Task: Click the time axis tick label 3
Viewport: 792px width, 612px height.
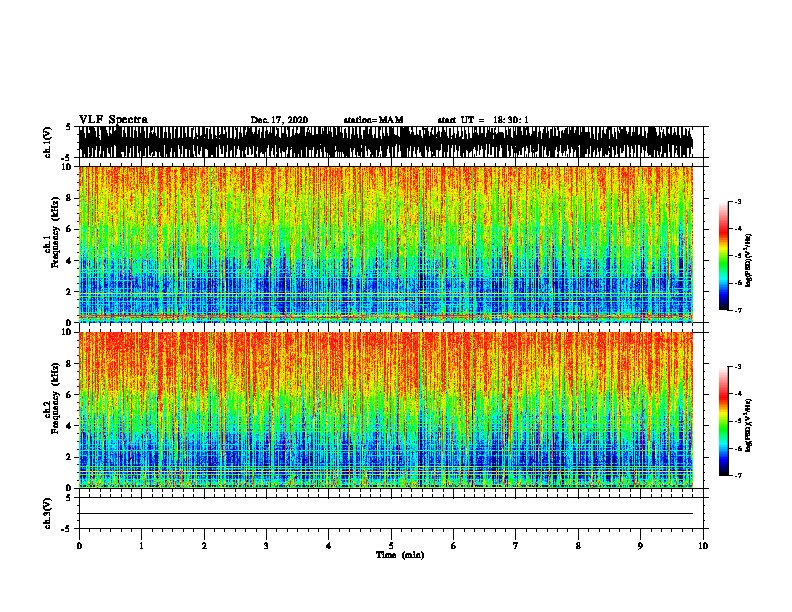Action: [x=266, y=546]
